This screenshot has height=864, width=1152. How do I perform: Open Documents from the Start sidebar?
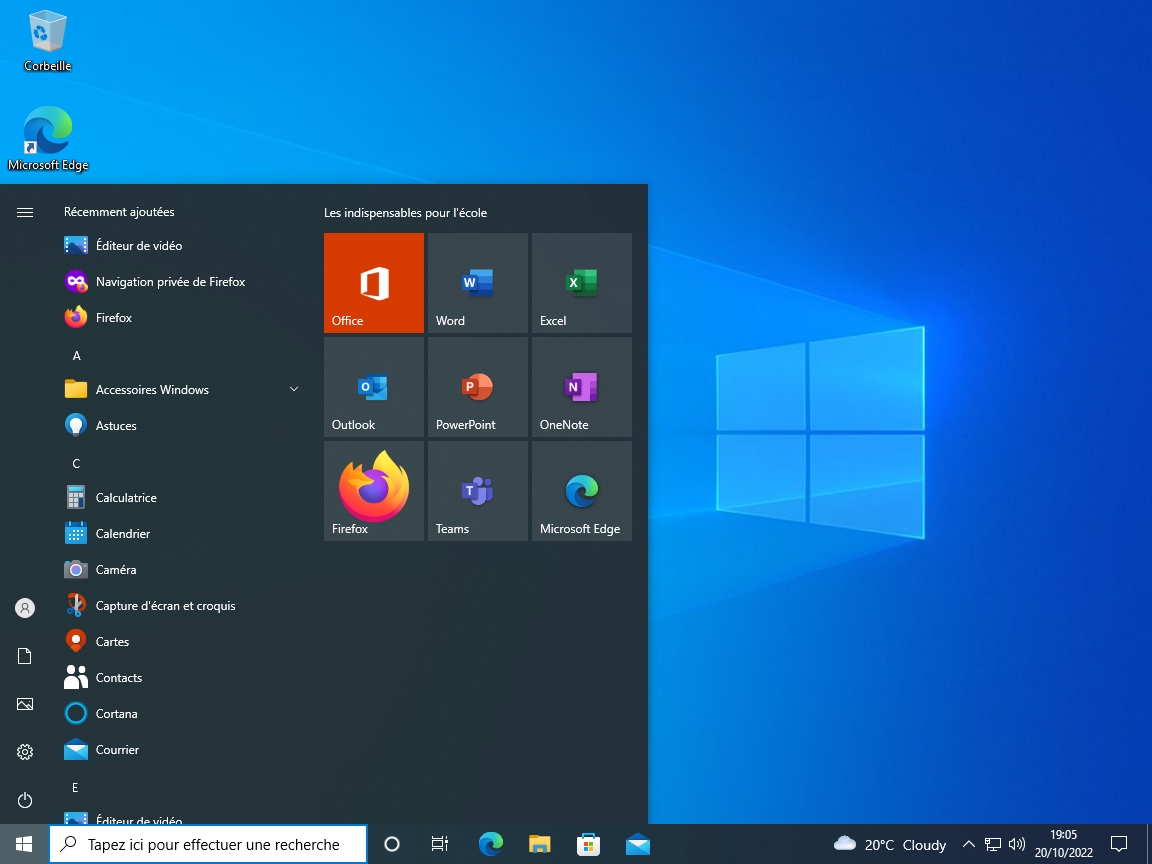tap(25, 656)
